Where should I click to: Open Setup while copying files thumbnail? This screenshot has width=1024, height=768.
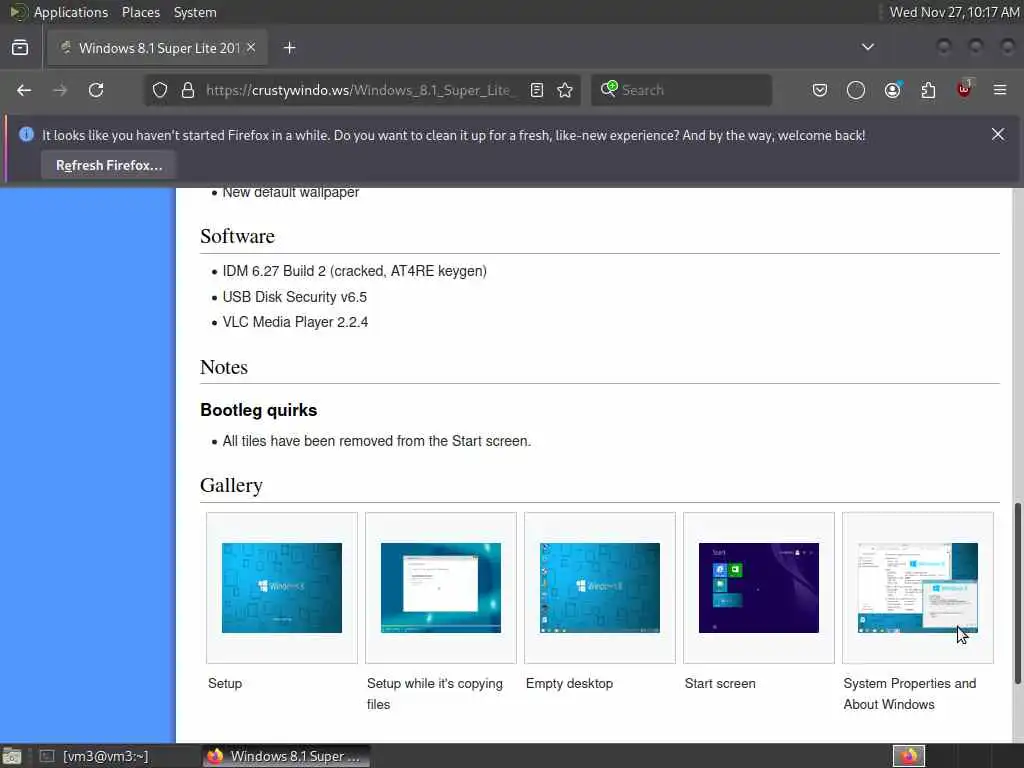click(x=441, y=588)
